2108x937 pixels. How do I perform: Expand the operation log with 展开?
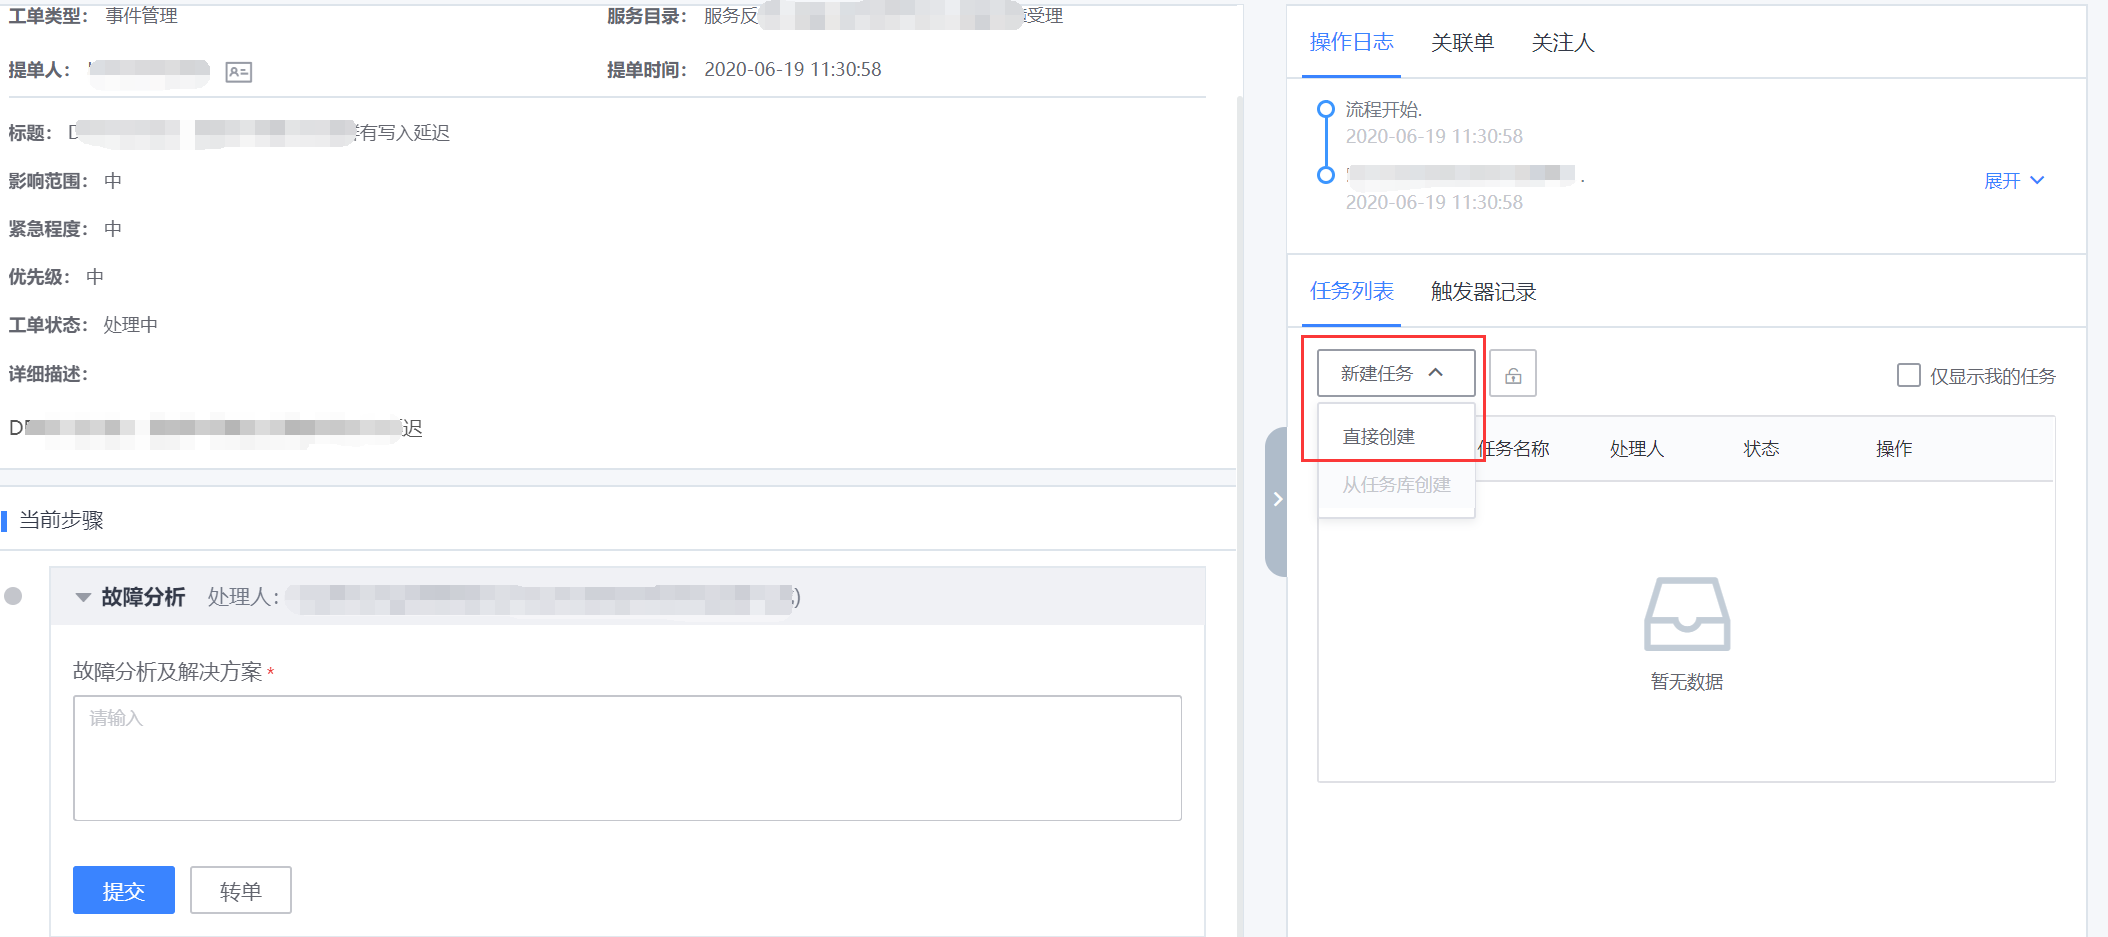pos(2013,181)
